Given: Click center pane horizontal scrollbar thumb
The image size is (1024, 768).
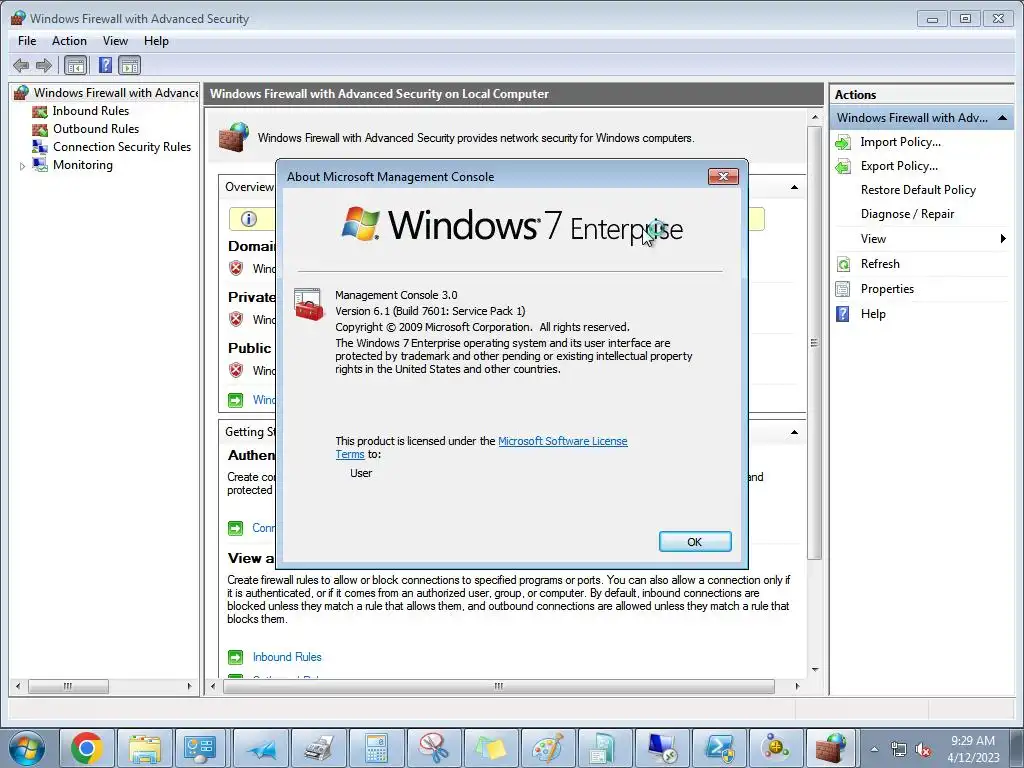Looking at the screenshot, I should pos(499,686).
